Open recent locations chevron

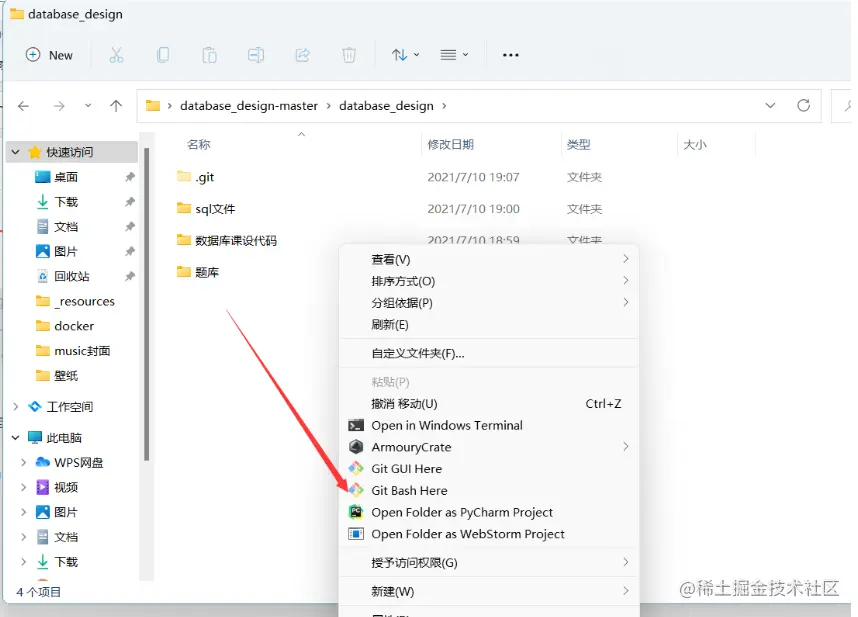click(88, 105)
